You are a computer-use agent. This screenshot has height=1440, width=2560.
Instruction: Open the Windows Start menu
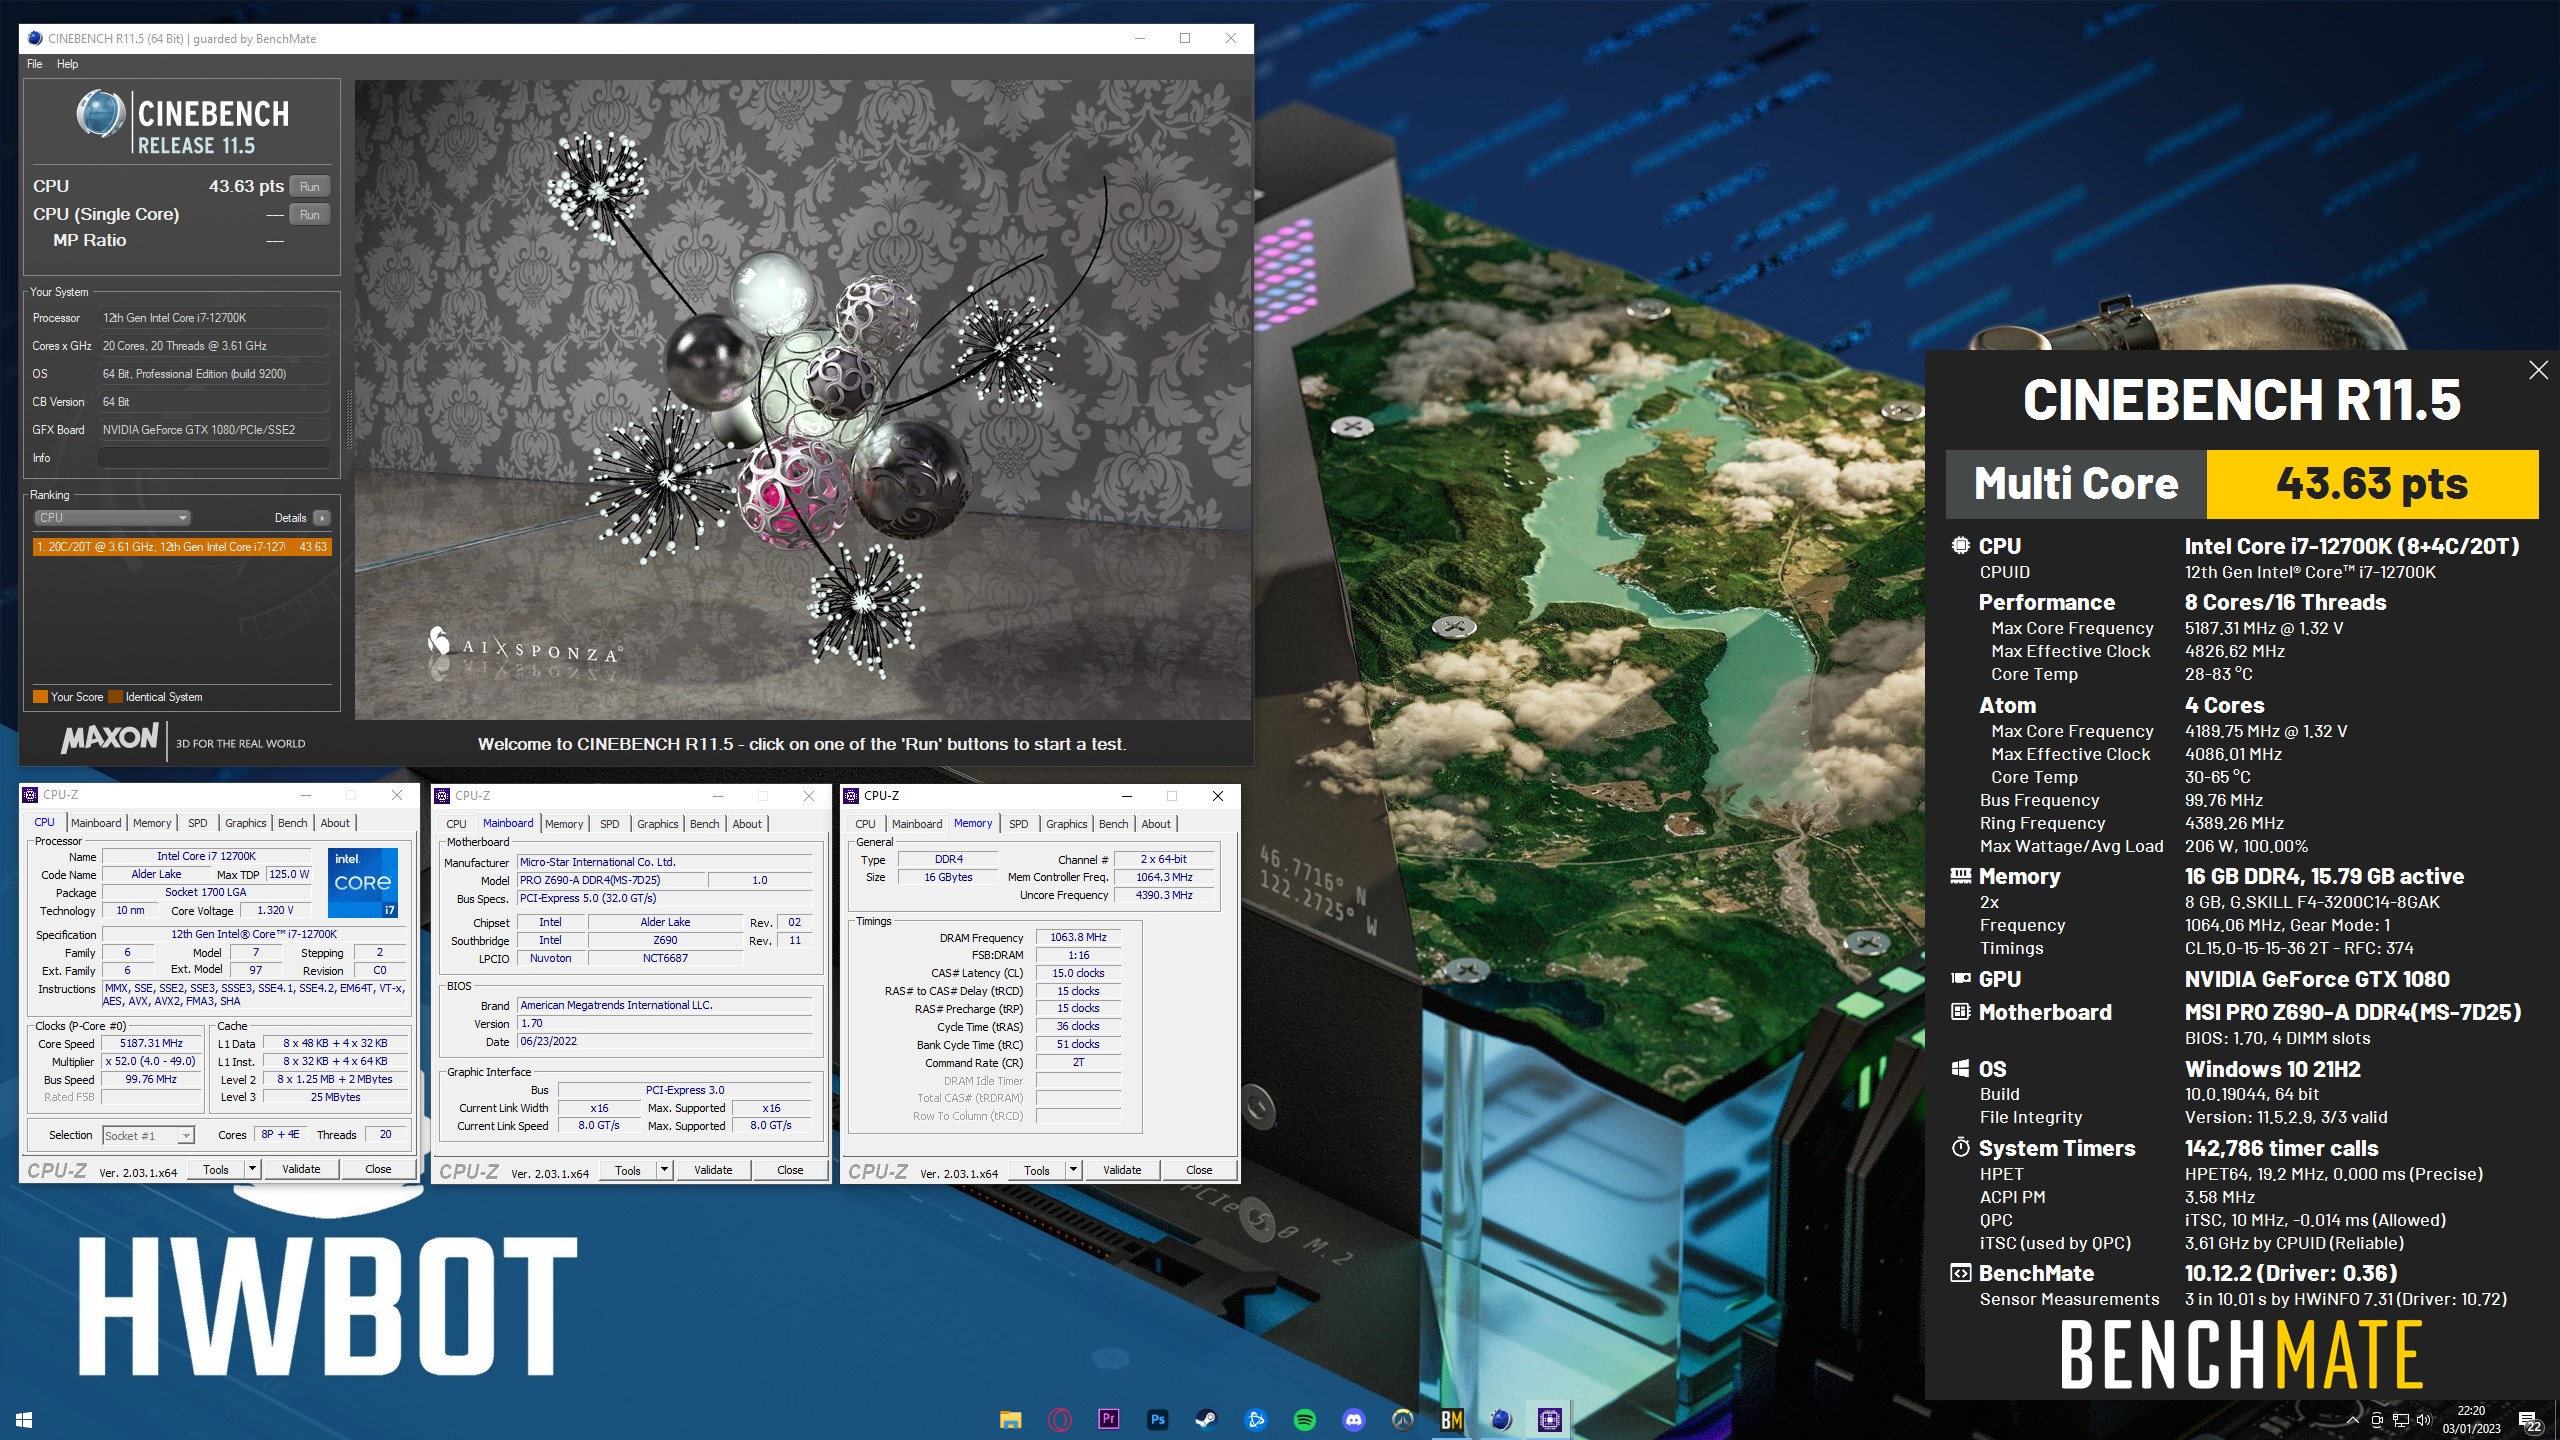tap(24, 1420)
